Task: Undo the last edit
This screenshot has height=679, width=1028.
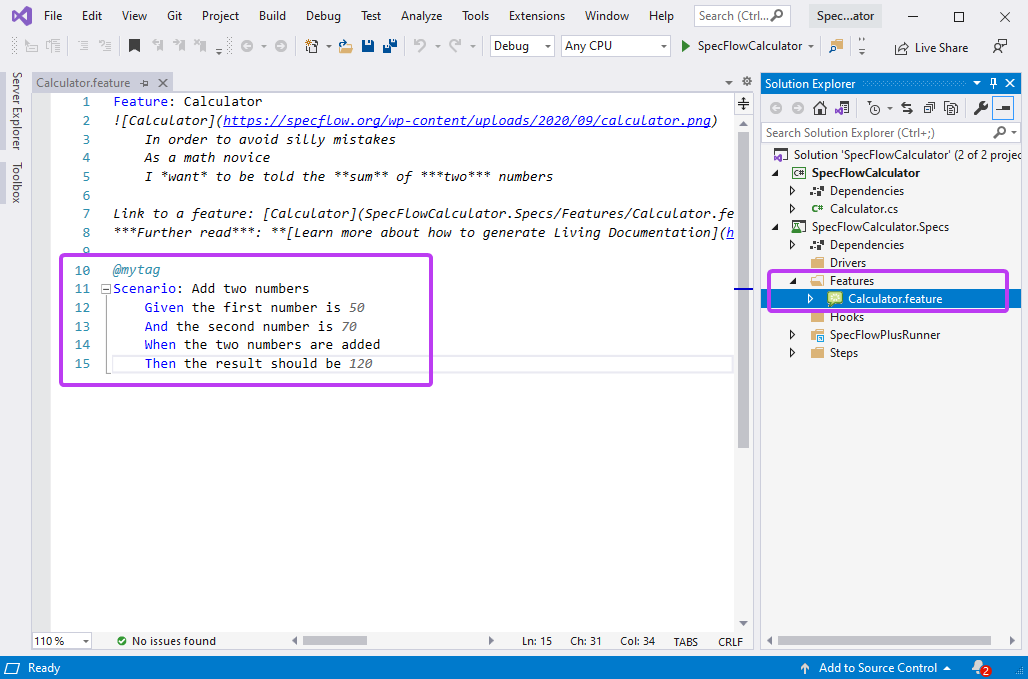Action: 420,46
